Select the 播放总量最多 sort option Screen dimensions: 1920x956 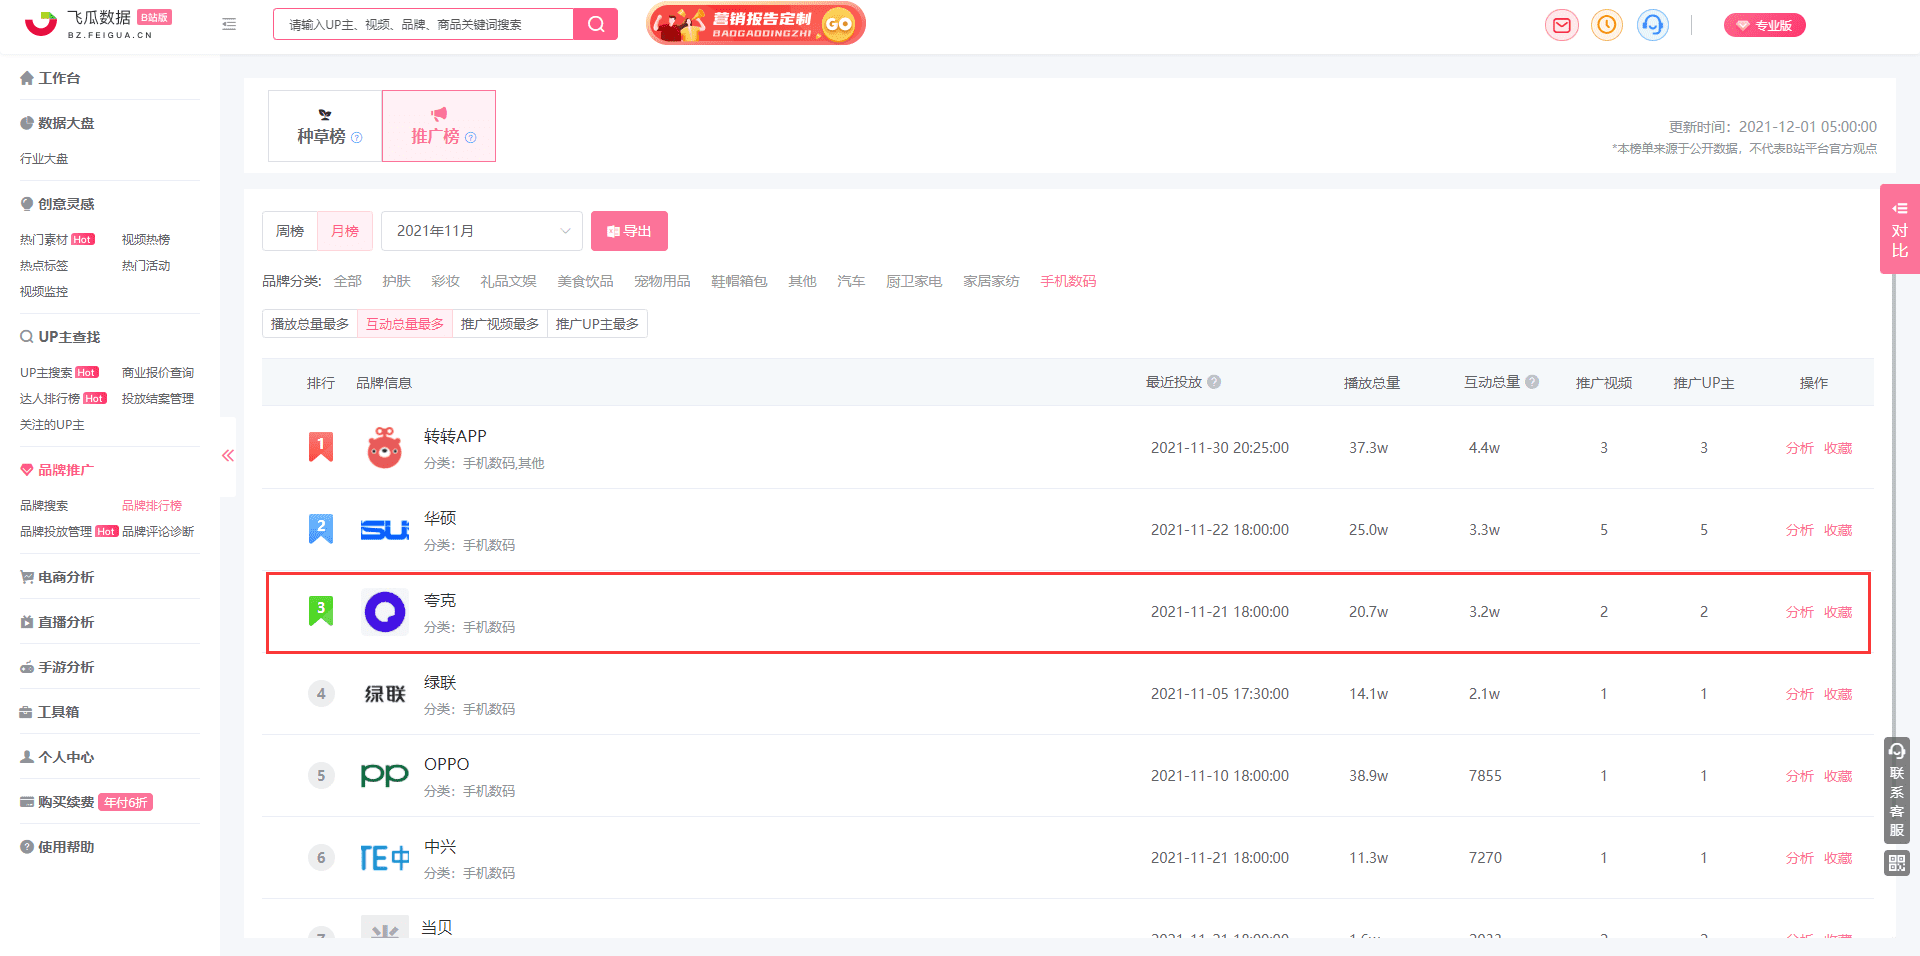tap(310, 324)
